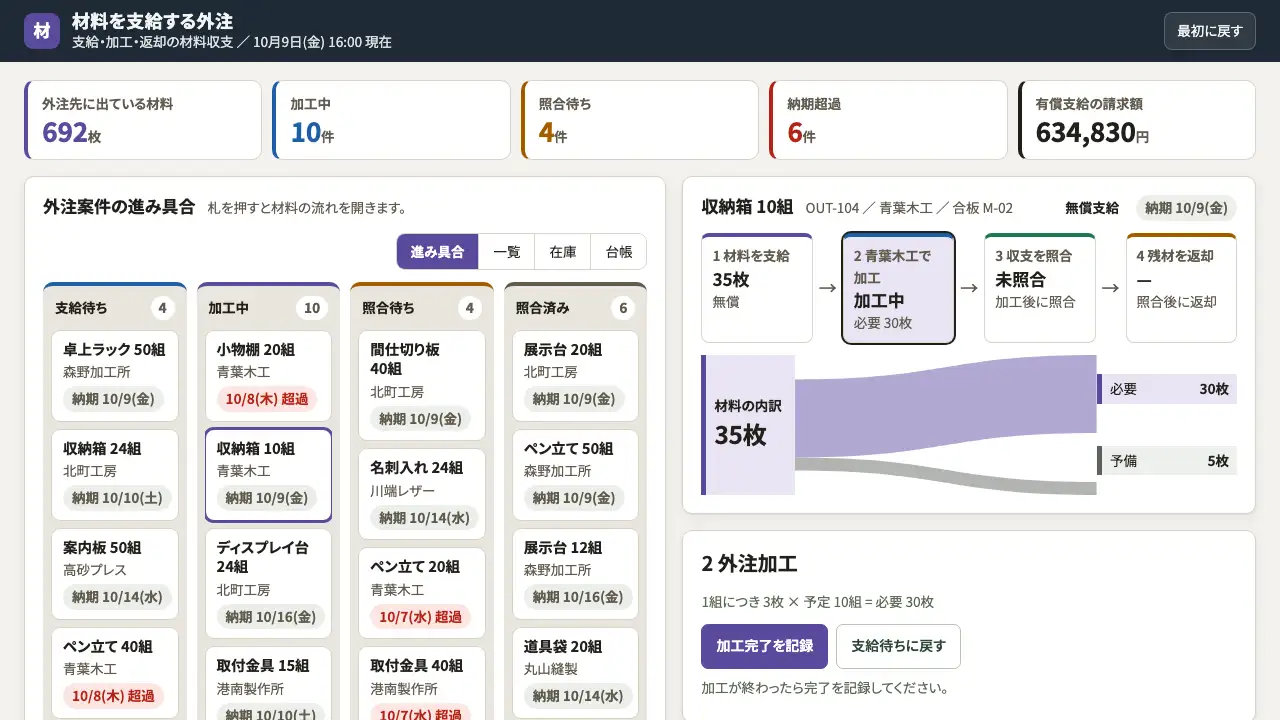1280x720 pixels.
Task: Open the 収納箱 24組 北町工房 card
Action: pyautogui.click(x=115, y=475)
